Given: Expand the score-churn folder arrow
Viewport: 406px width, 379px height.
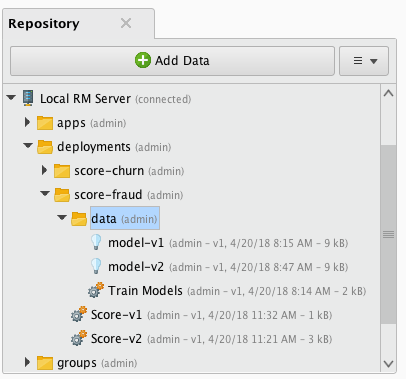Looking at the screenshot, I should [x=44, y=170].
